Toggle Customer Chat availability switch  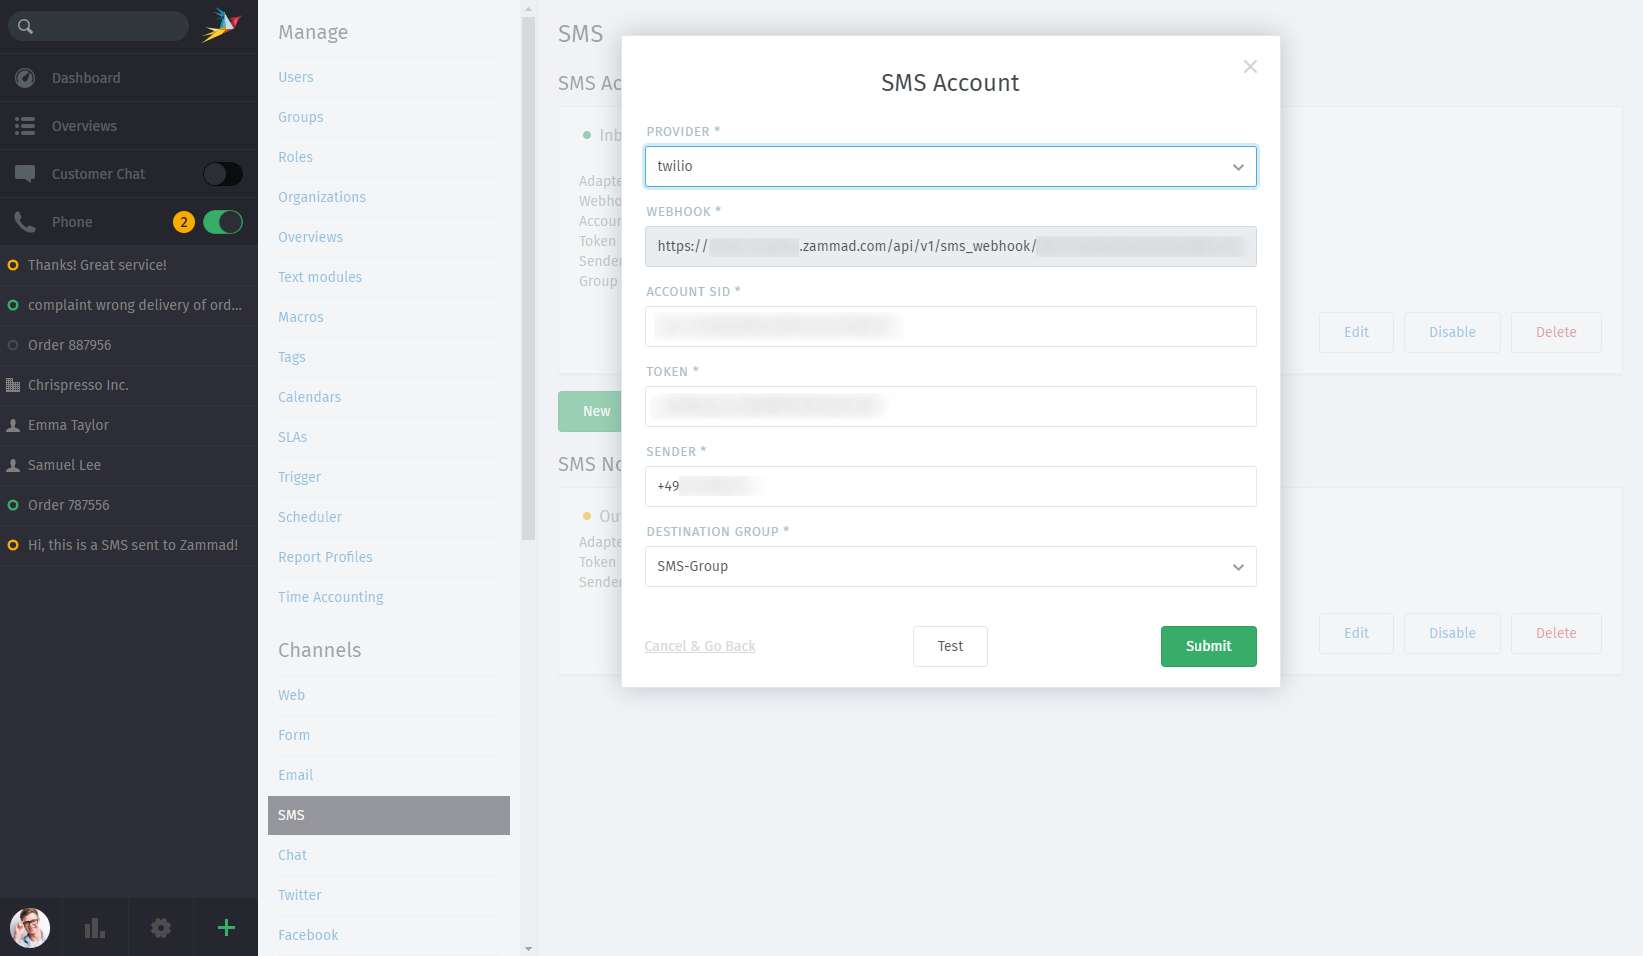(x=223, y=174)
